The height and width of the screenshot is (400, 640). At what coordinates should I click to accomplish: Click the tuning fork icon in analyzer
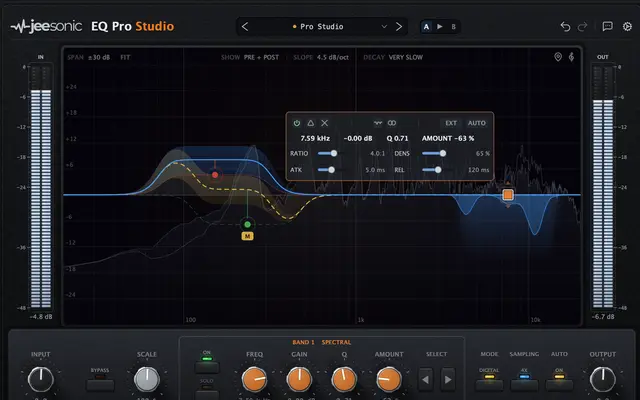click(x=571, y=57)
